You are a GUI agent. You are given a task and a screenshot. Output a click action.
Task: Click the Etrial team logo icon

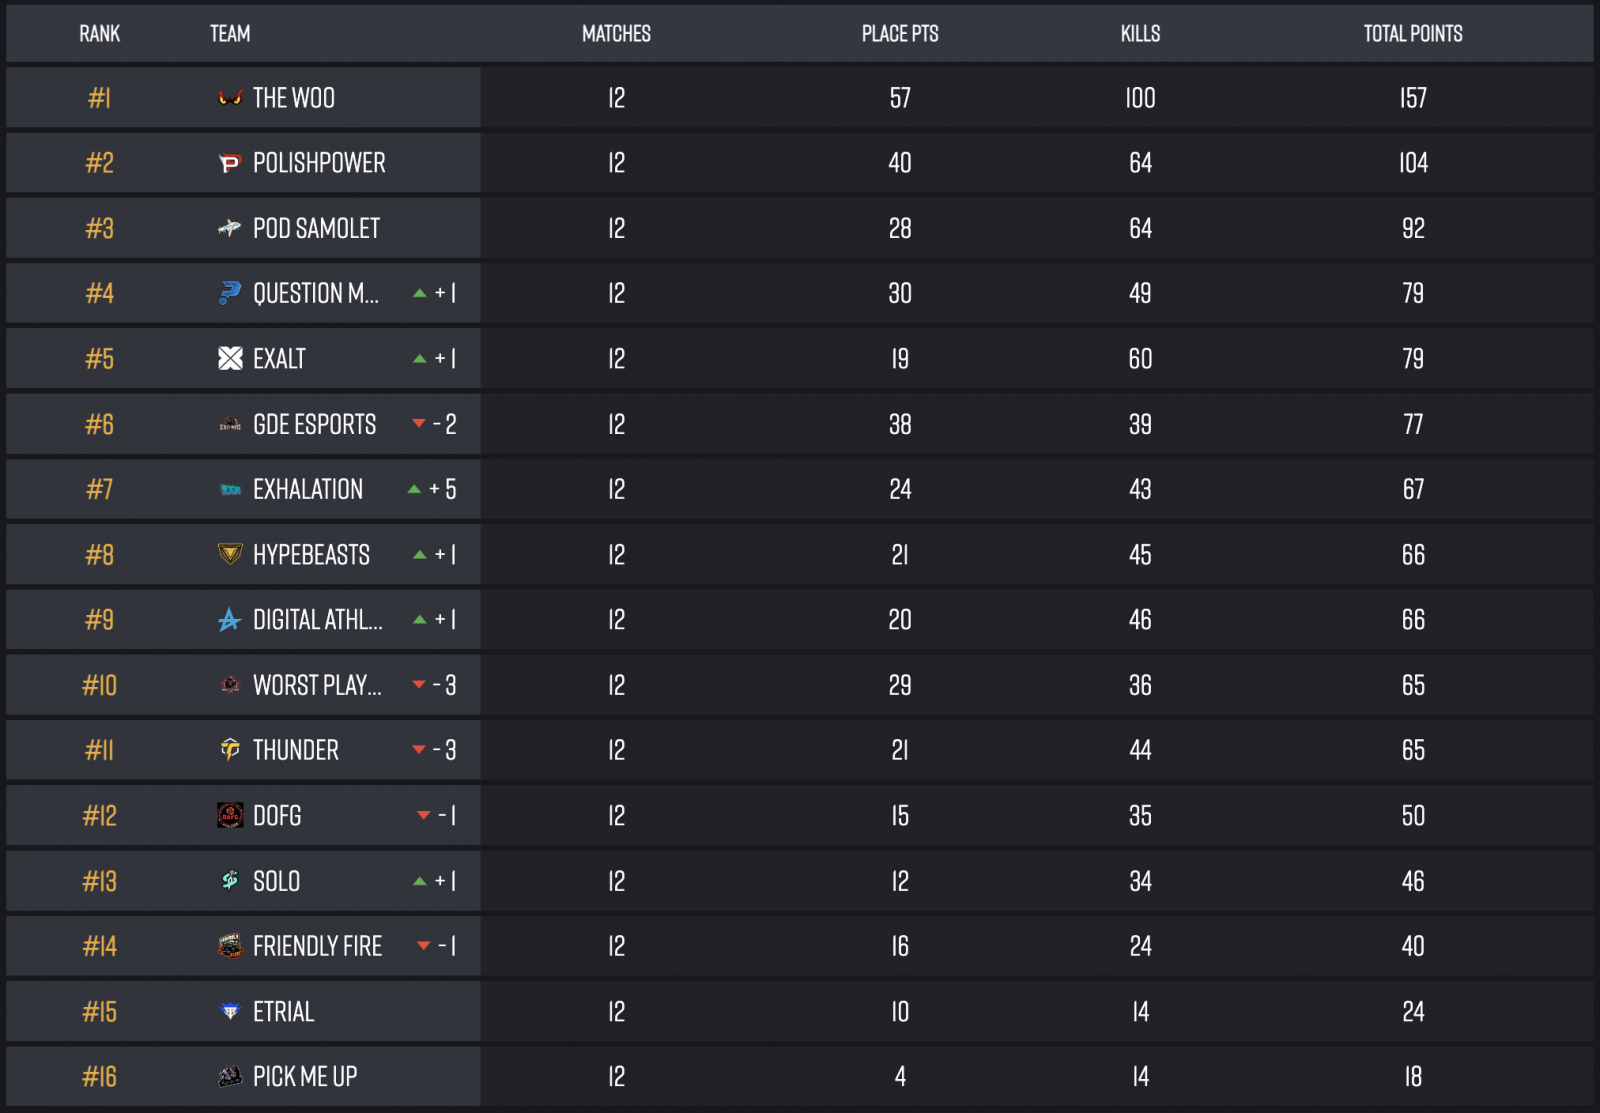pyautogui.click(x=230, y=1011)
